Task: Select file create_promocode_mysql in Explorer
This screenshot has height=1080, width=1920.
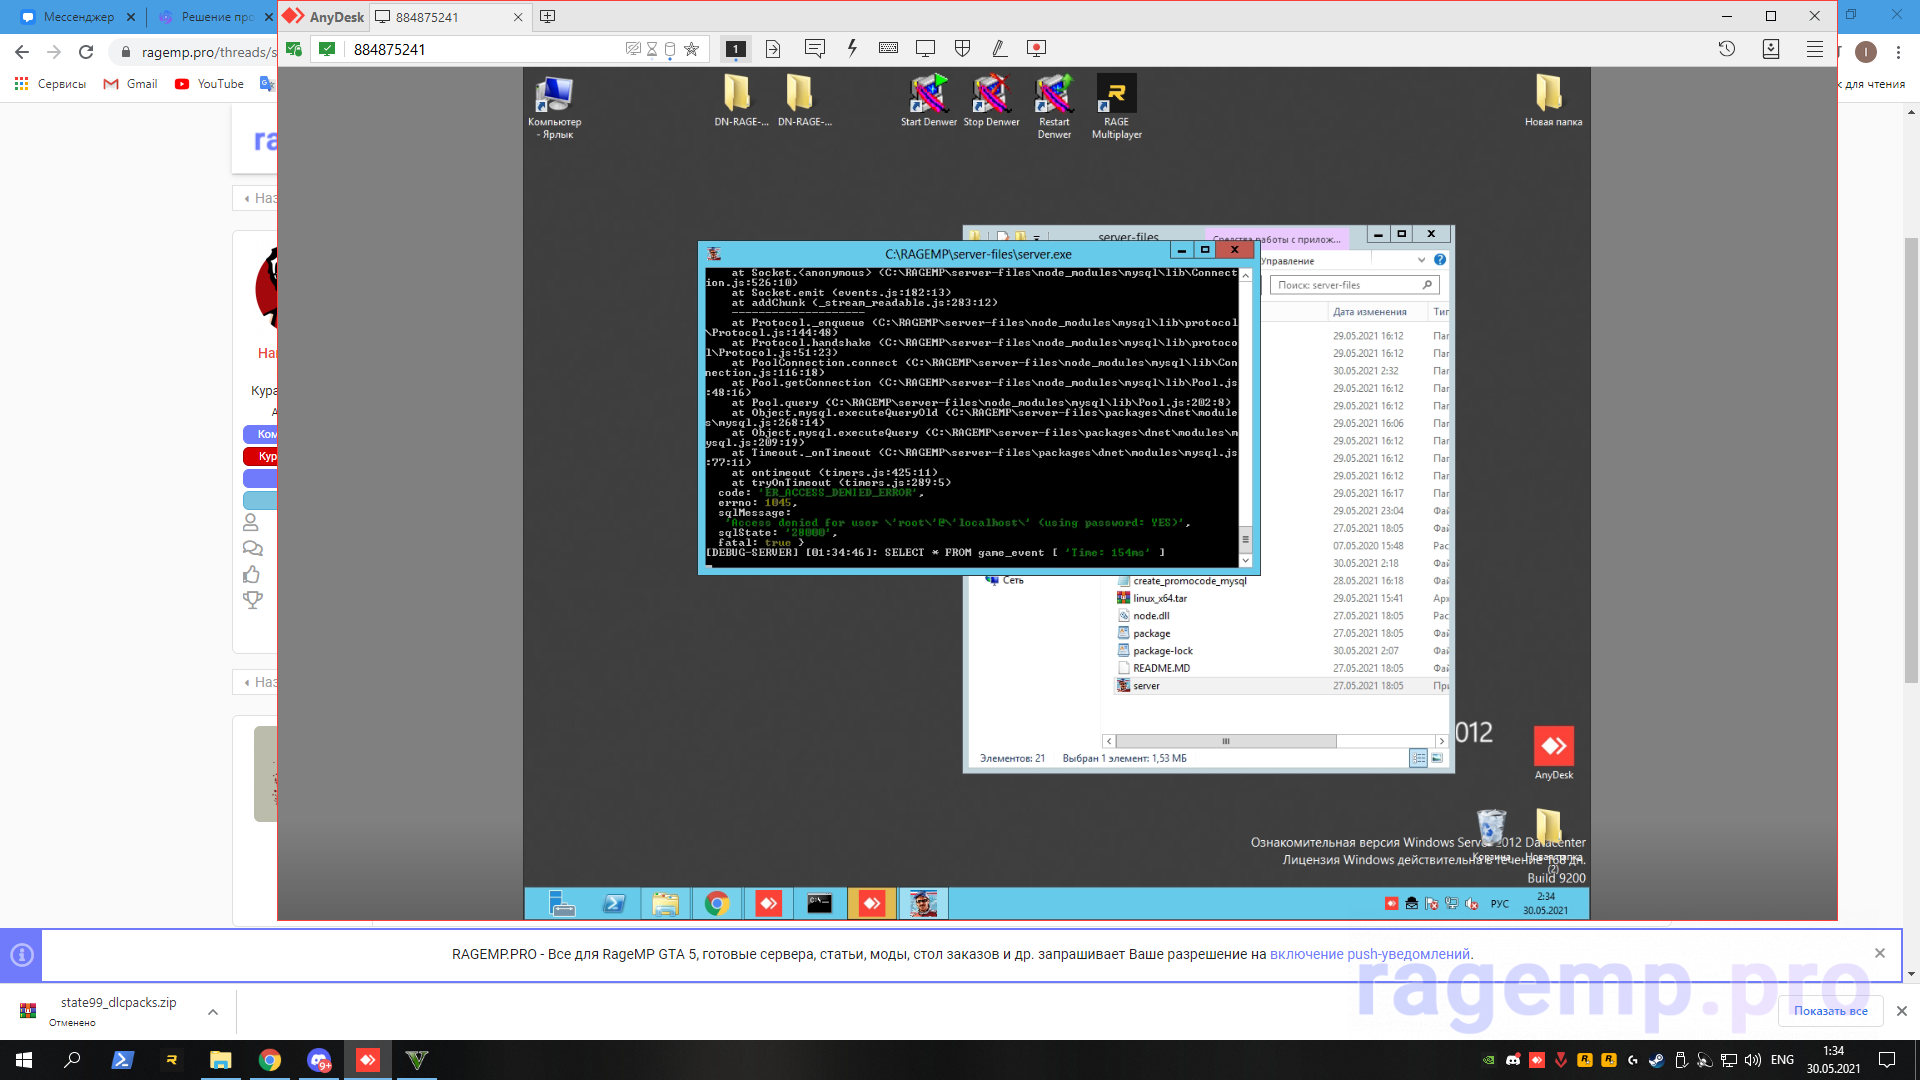Action: (x=1189, y=581)
